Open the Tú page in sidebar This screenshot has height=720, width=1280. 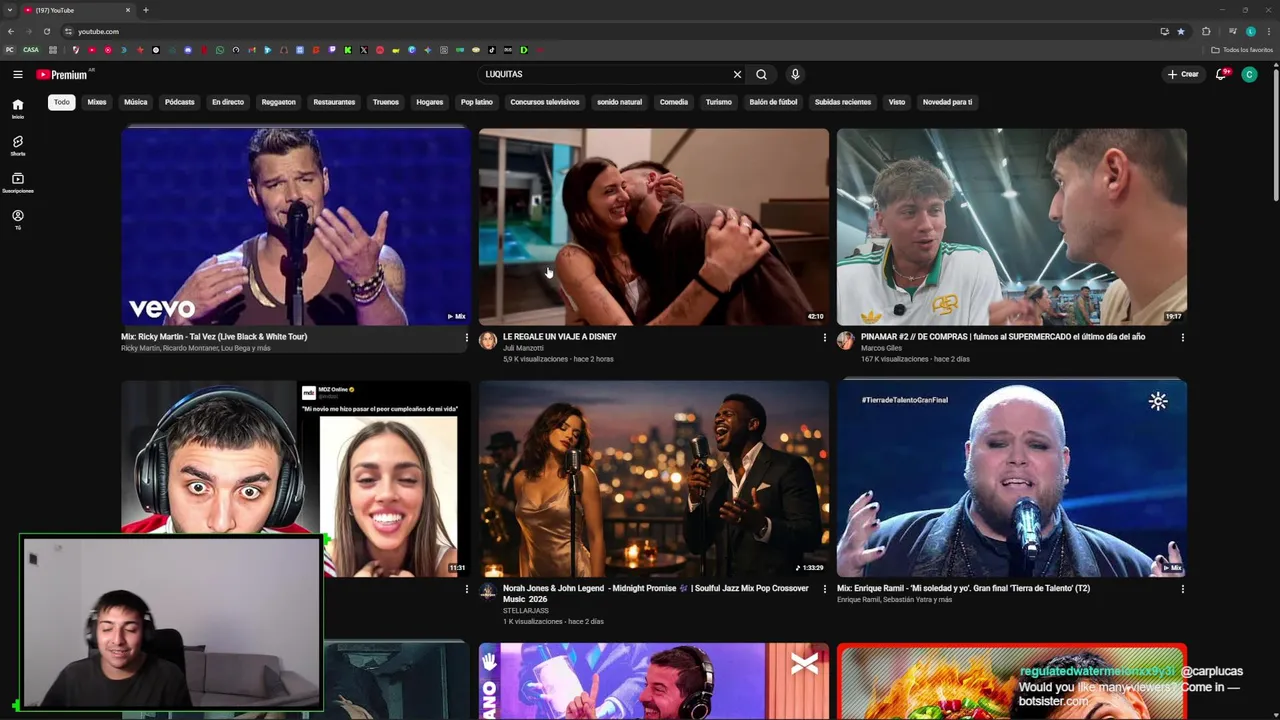coord(18,219)
